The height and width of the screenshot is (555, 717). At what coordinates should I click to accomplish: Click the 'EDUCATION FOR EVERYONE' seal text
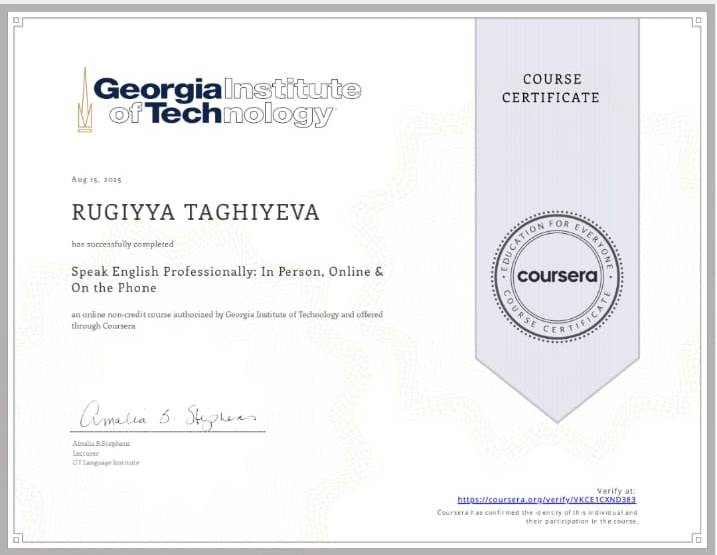point(556,237)
